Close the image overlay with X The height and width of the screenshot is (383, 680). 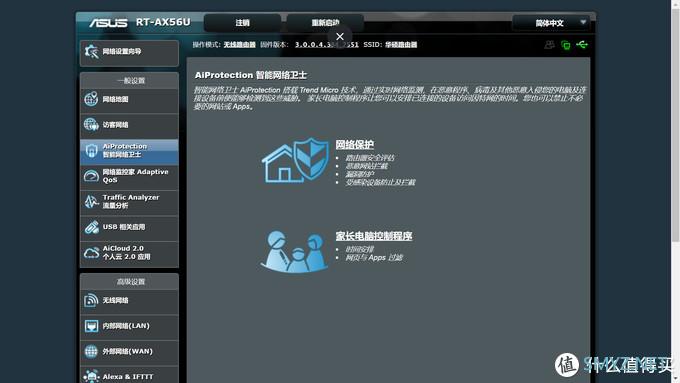click(x=340, y=37)
